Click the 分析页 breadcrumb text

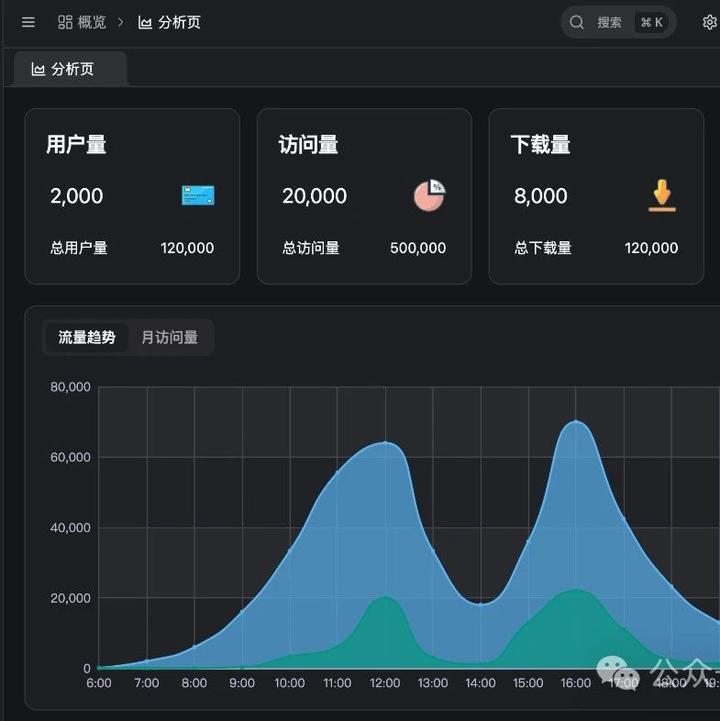point(179,22)
